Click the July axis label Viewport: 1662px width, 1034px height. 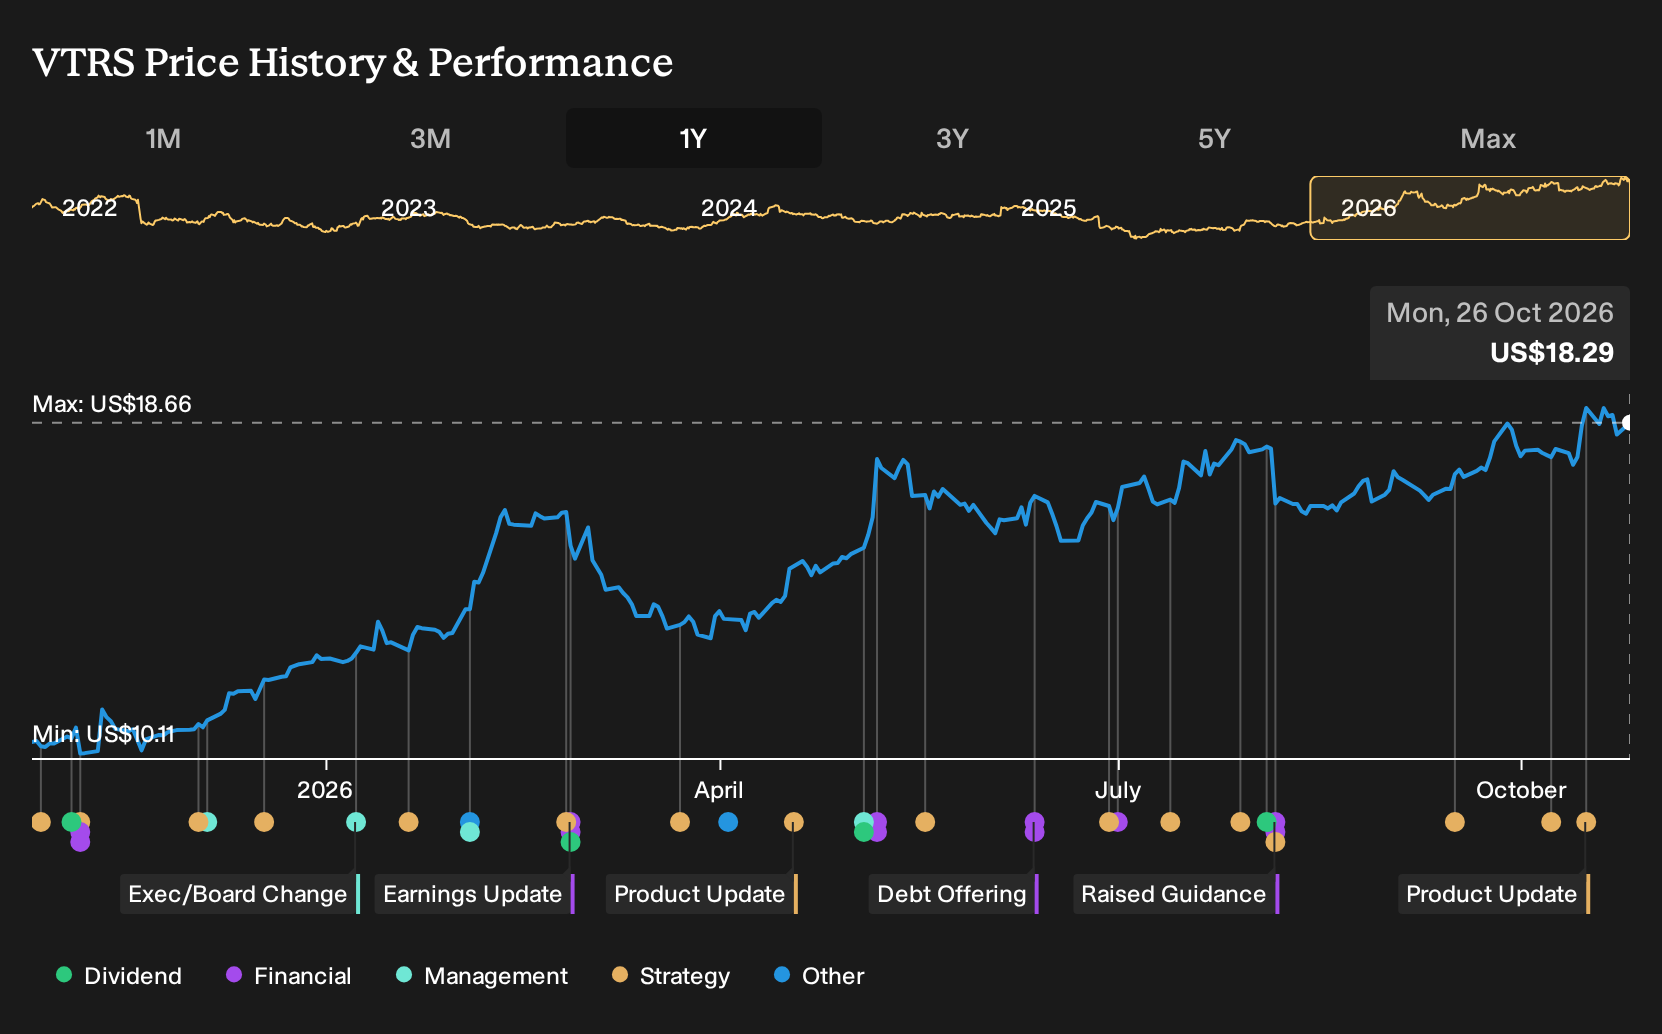pyautogui.click(x=1117, y=790)
